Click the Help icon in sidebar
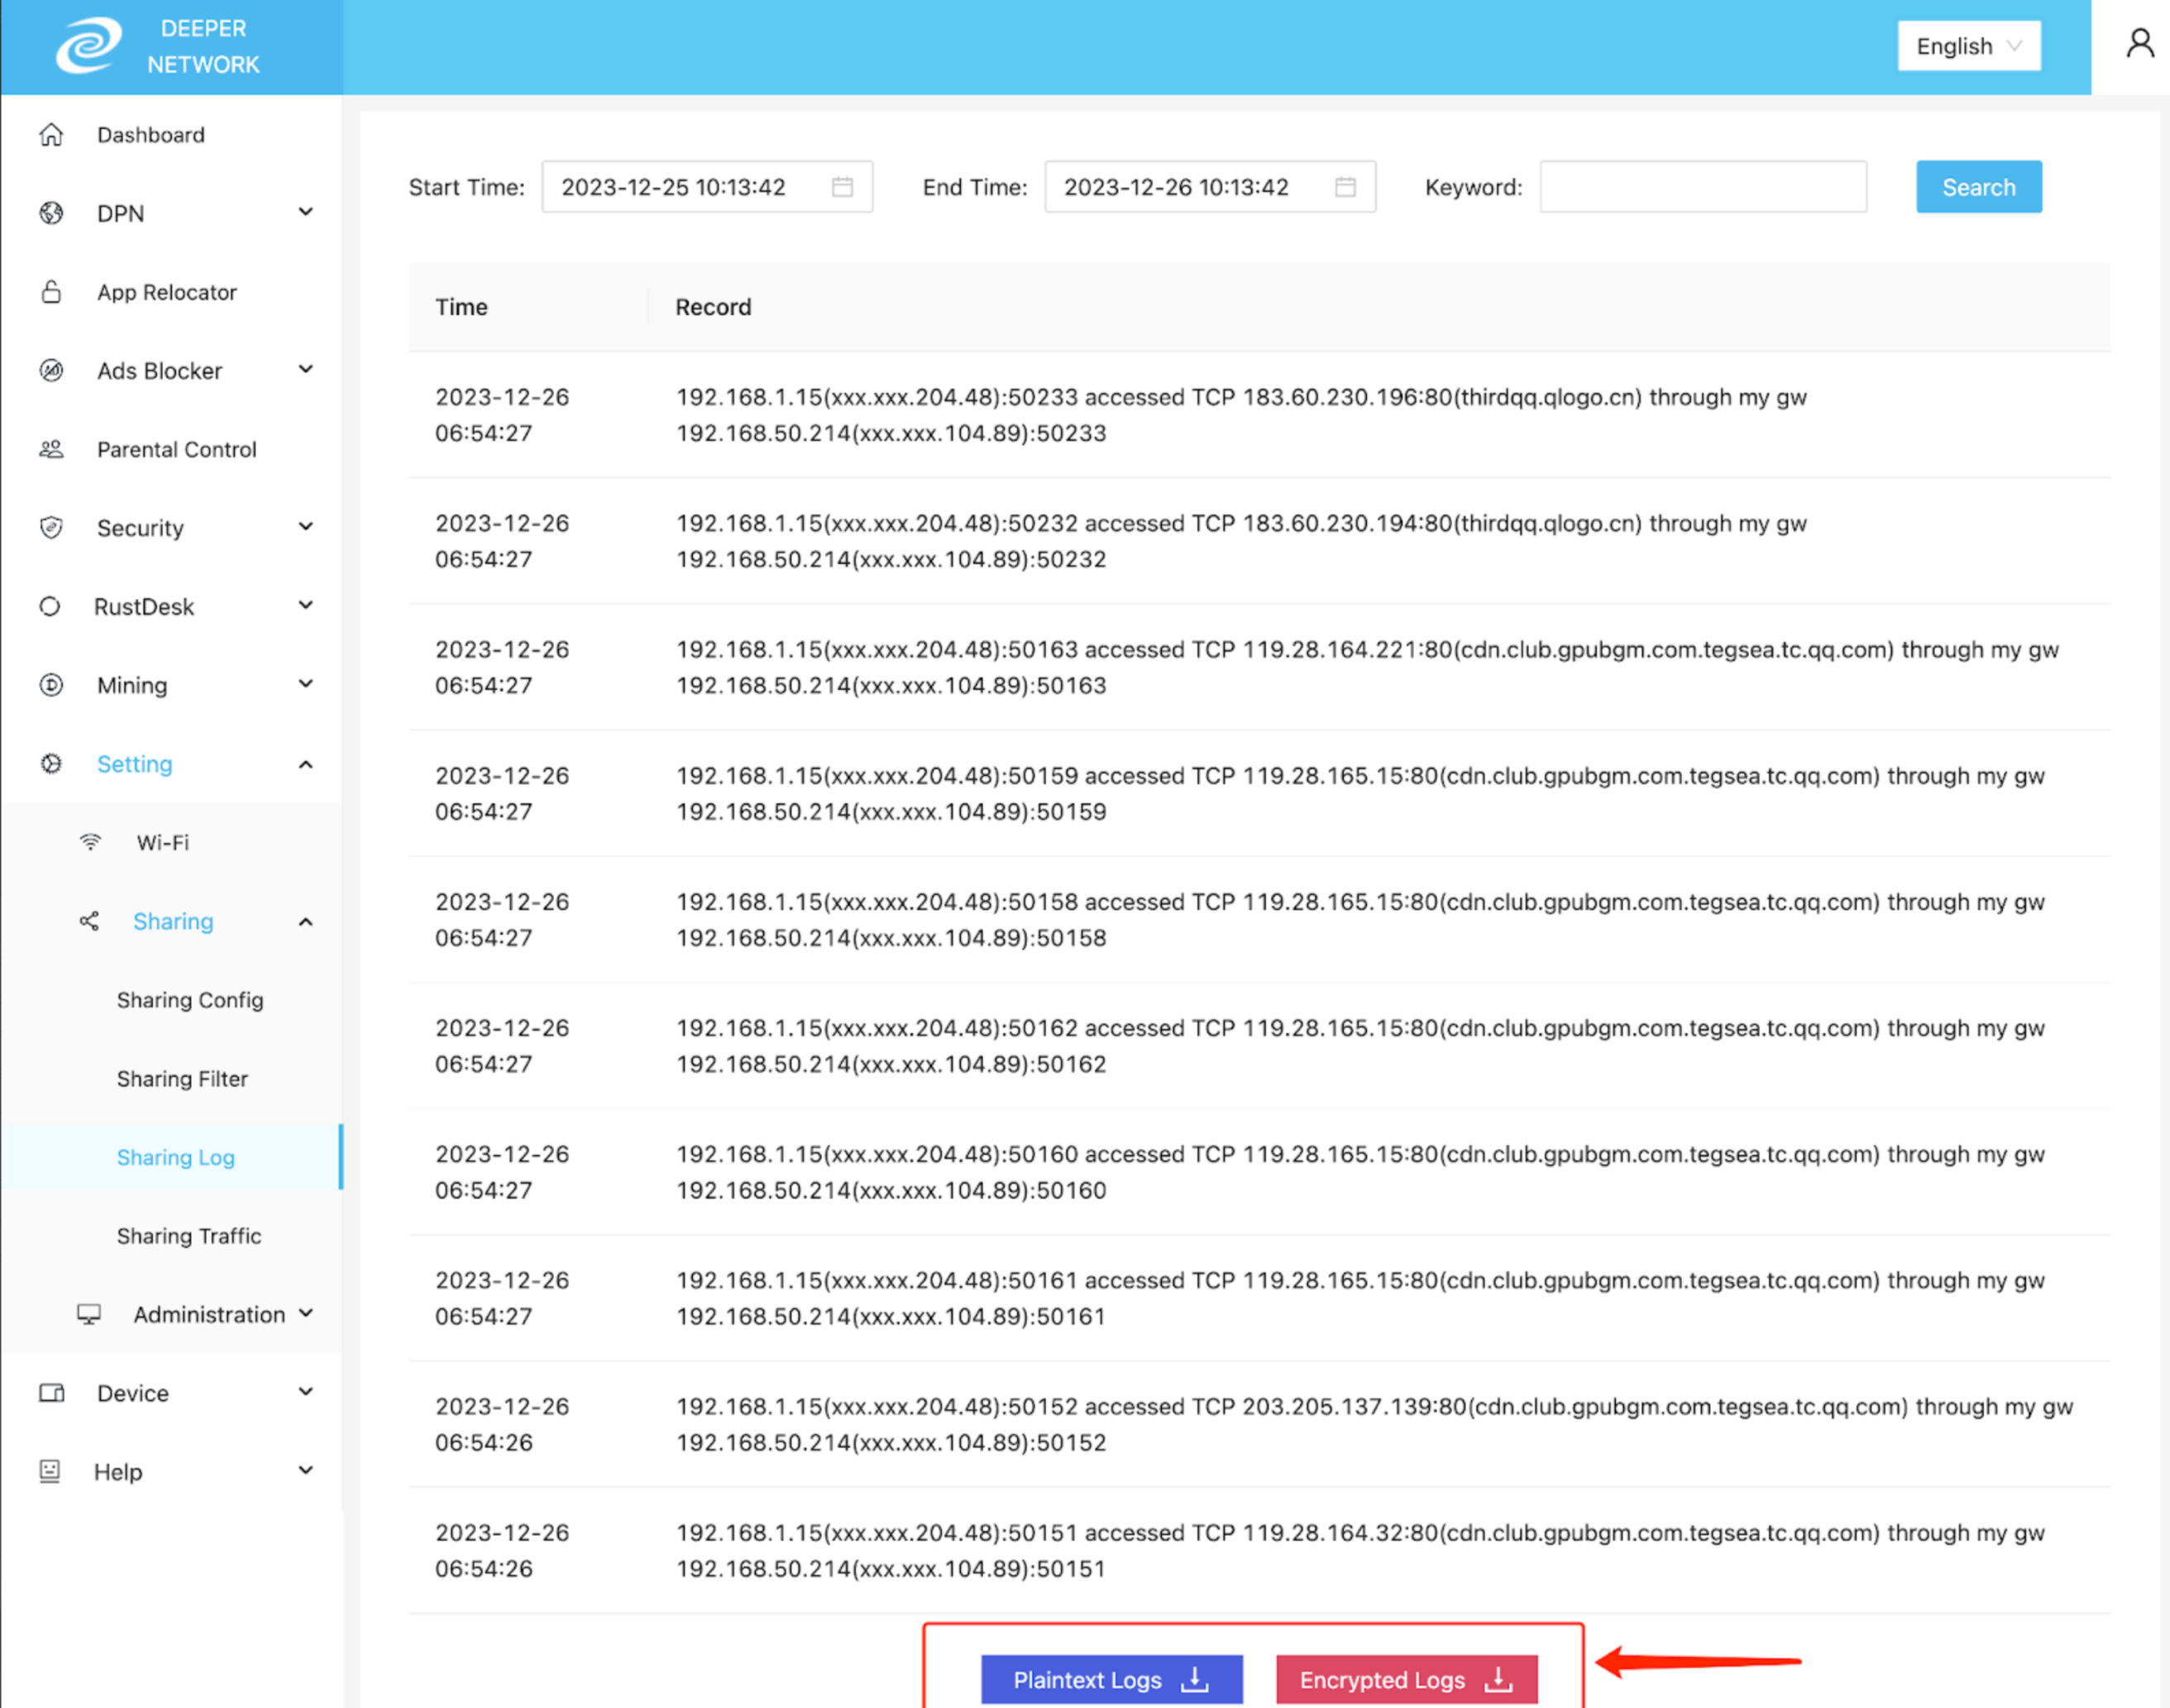 click(x=50, y=1471)
